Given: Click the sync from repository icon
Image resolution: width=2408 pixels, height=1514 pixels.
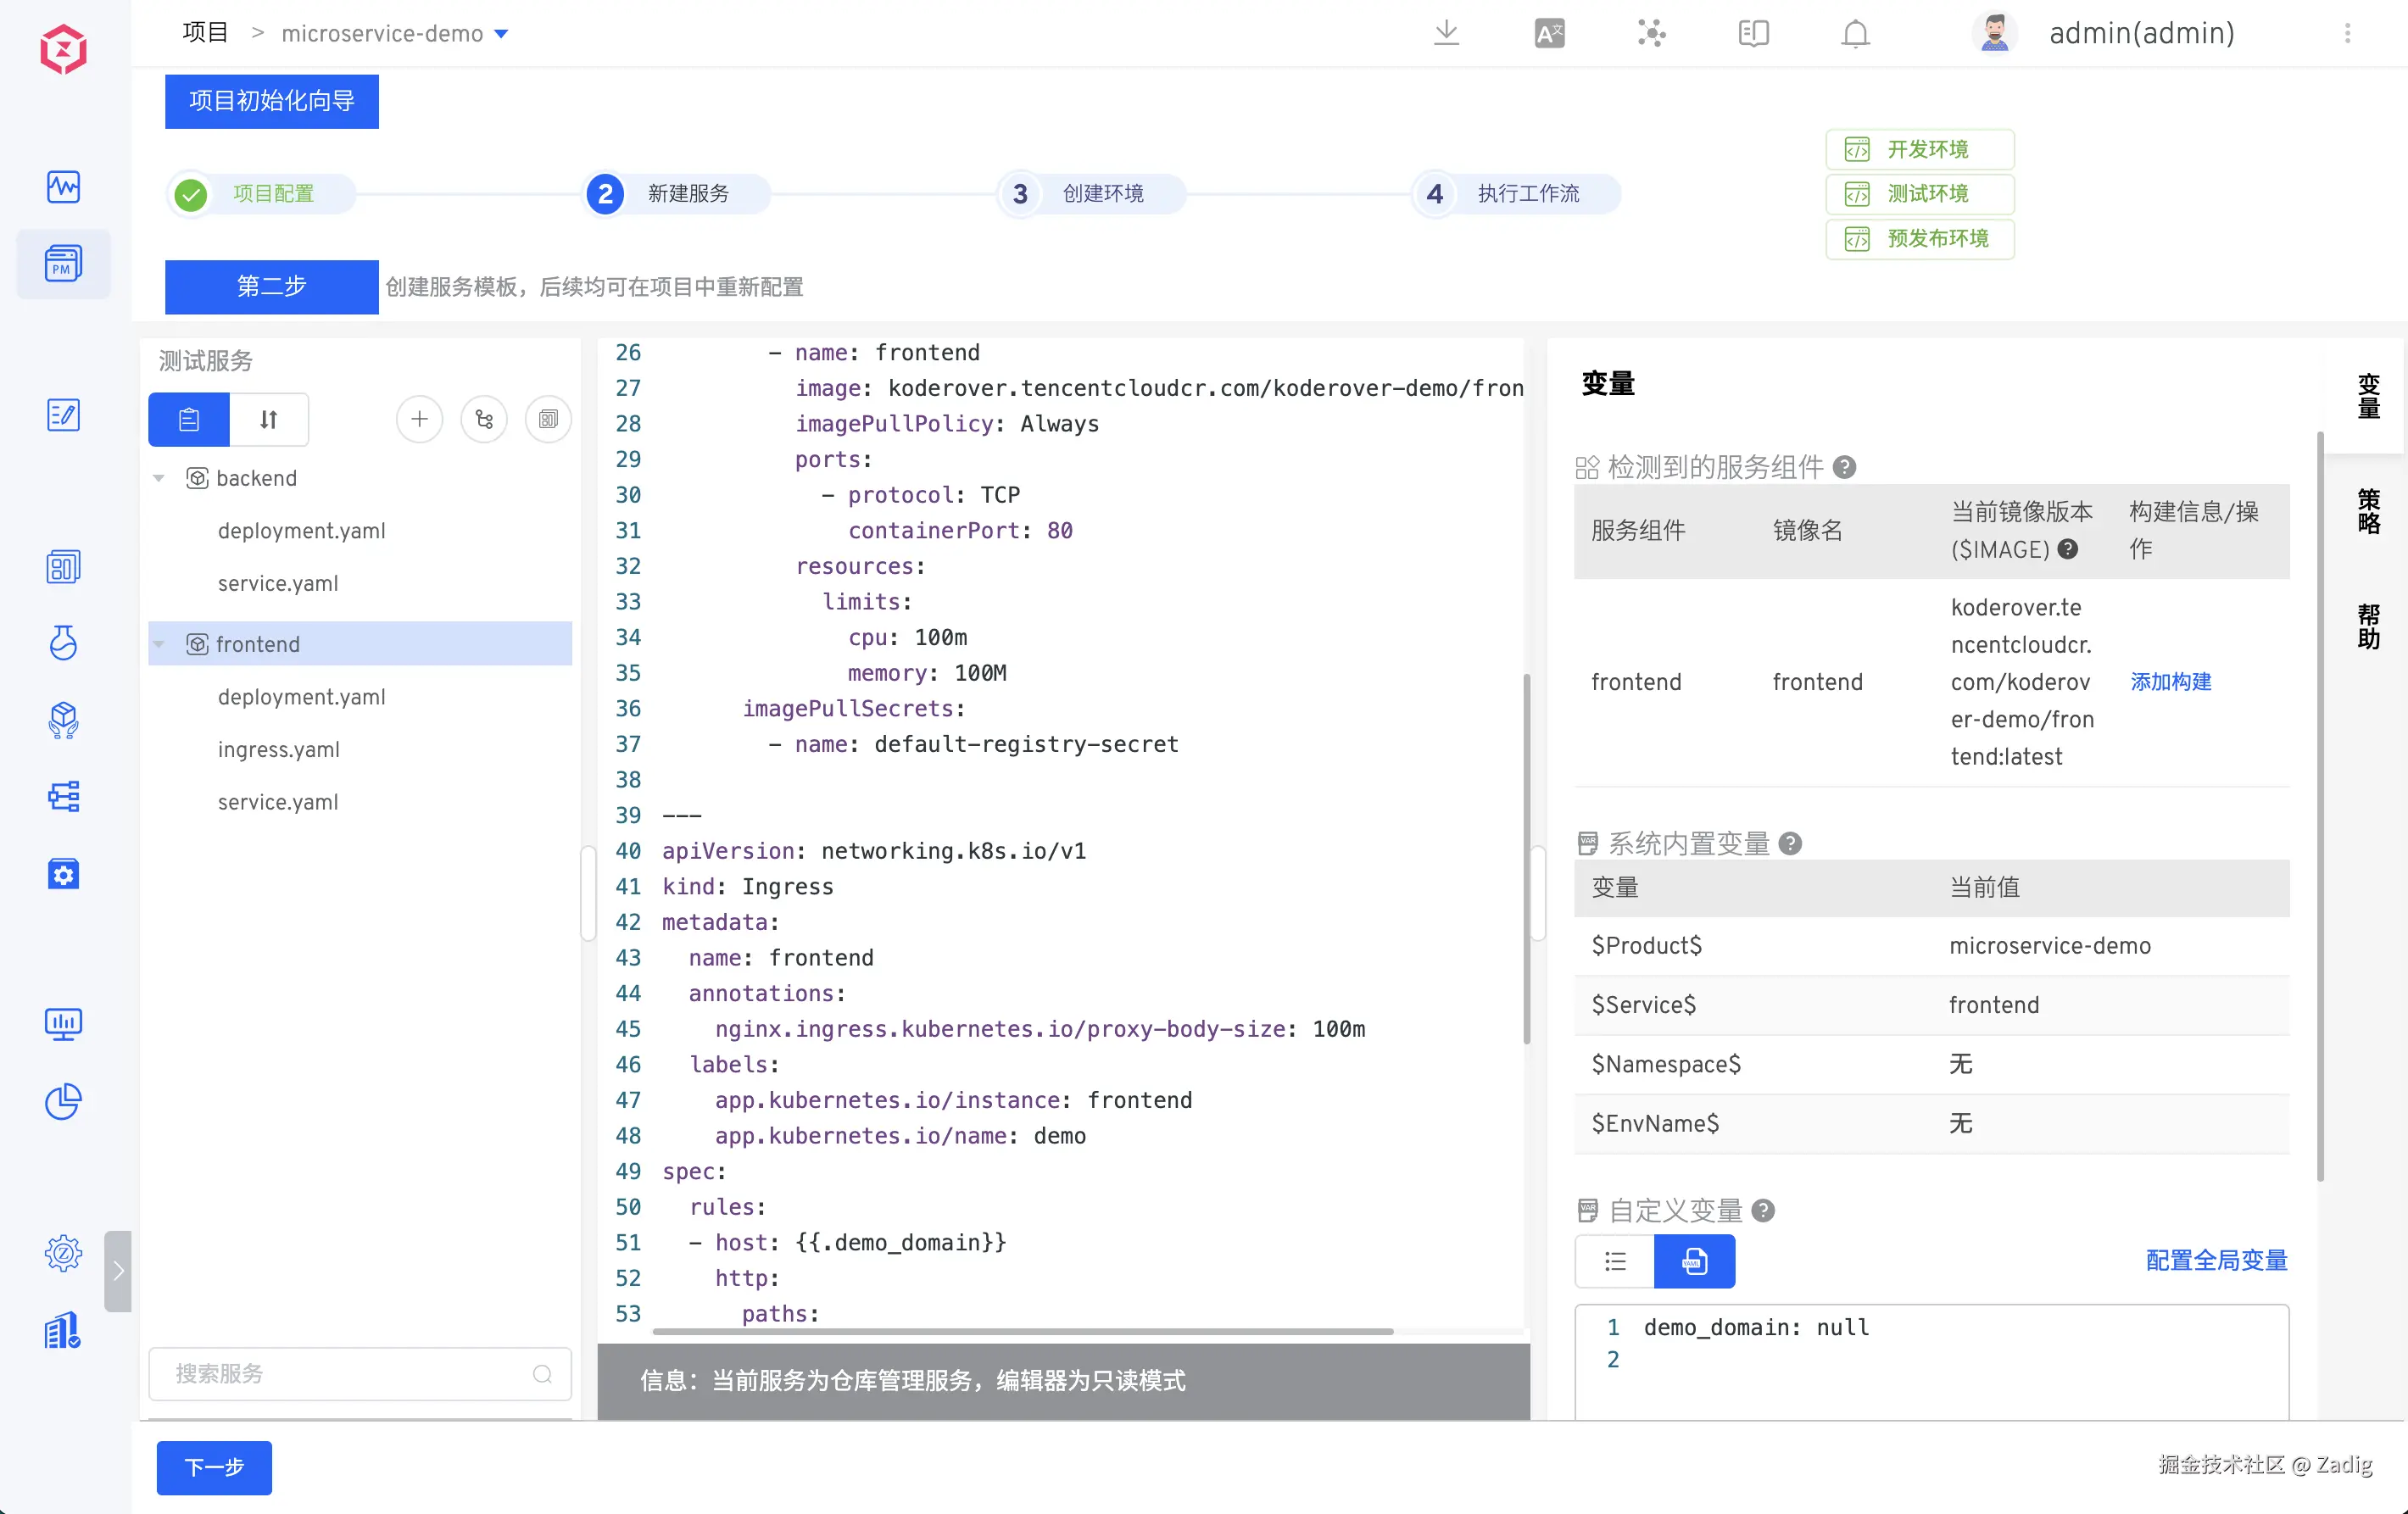Looking at the screenshot, I should pyautogui.click(x=484, y=419).
